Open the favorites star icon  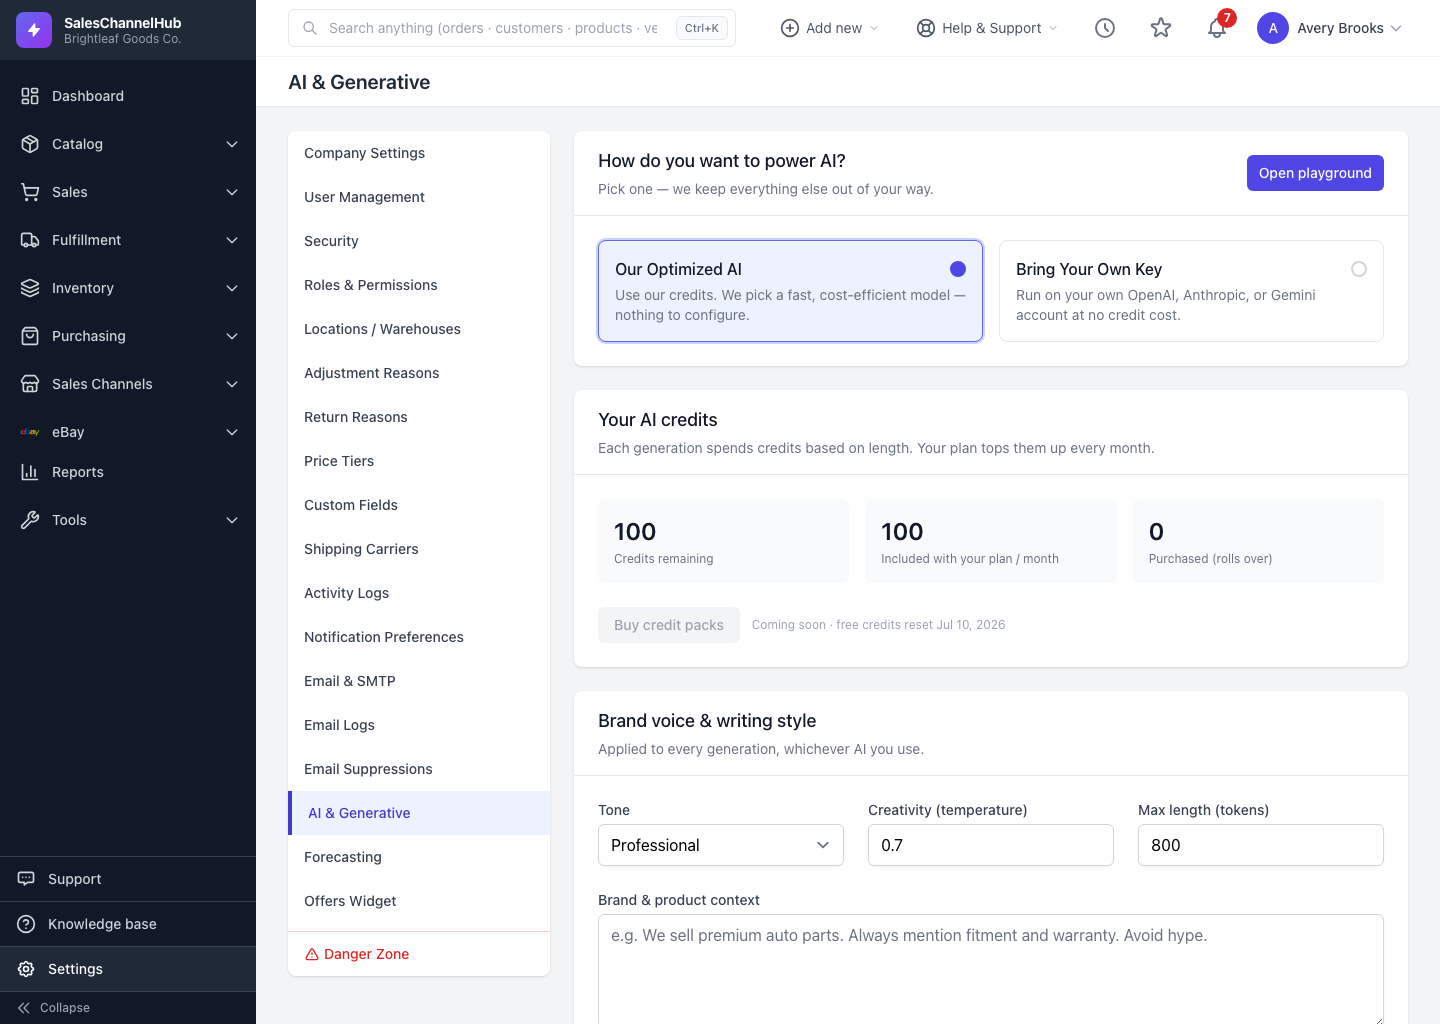tap(1161, 28)
